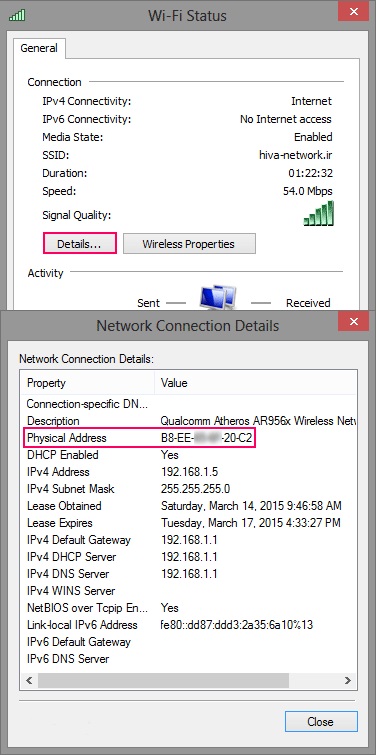Open Wireless Properties
The width and height of the screenshot is (376, 755).
pos(189,244)
